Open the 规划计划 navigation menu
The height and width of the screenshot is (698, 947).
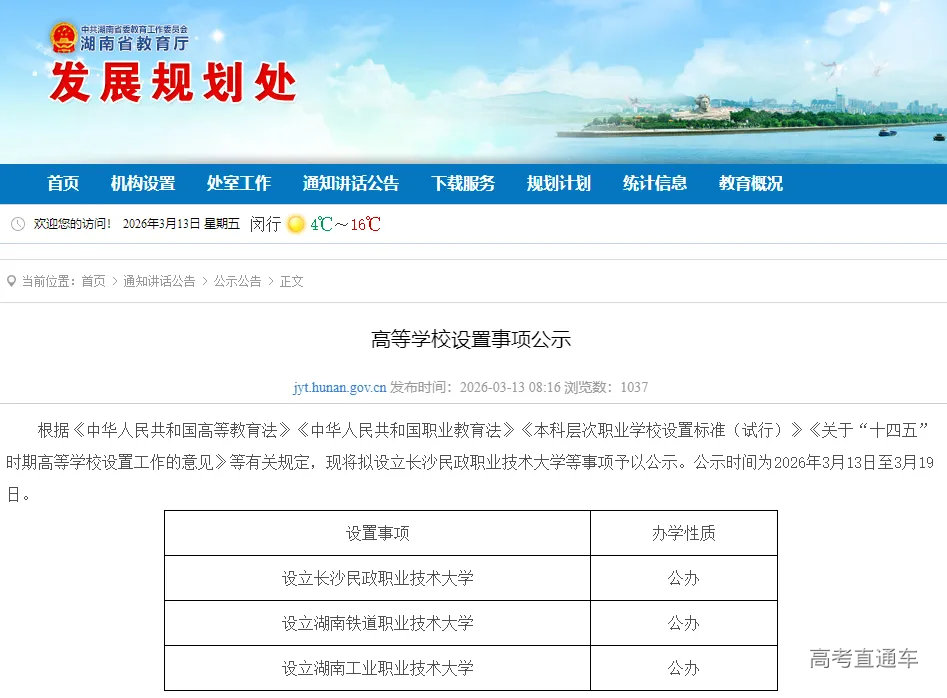[x=556, y=184]
